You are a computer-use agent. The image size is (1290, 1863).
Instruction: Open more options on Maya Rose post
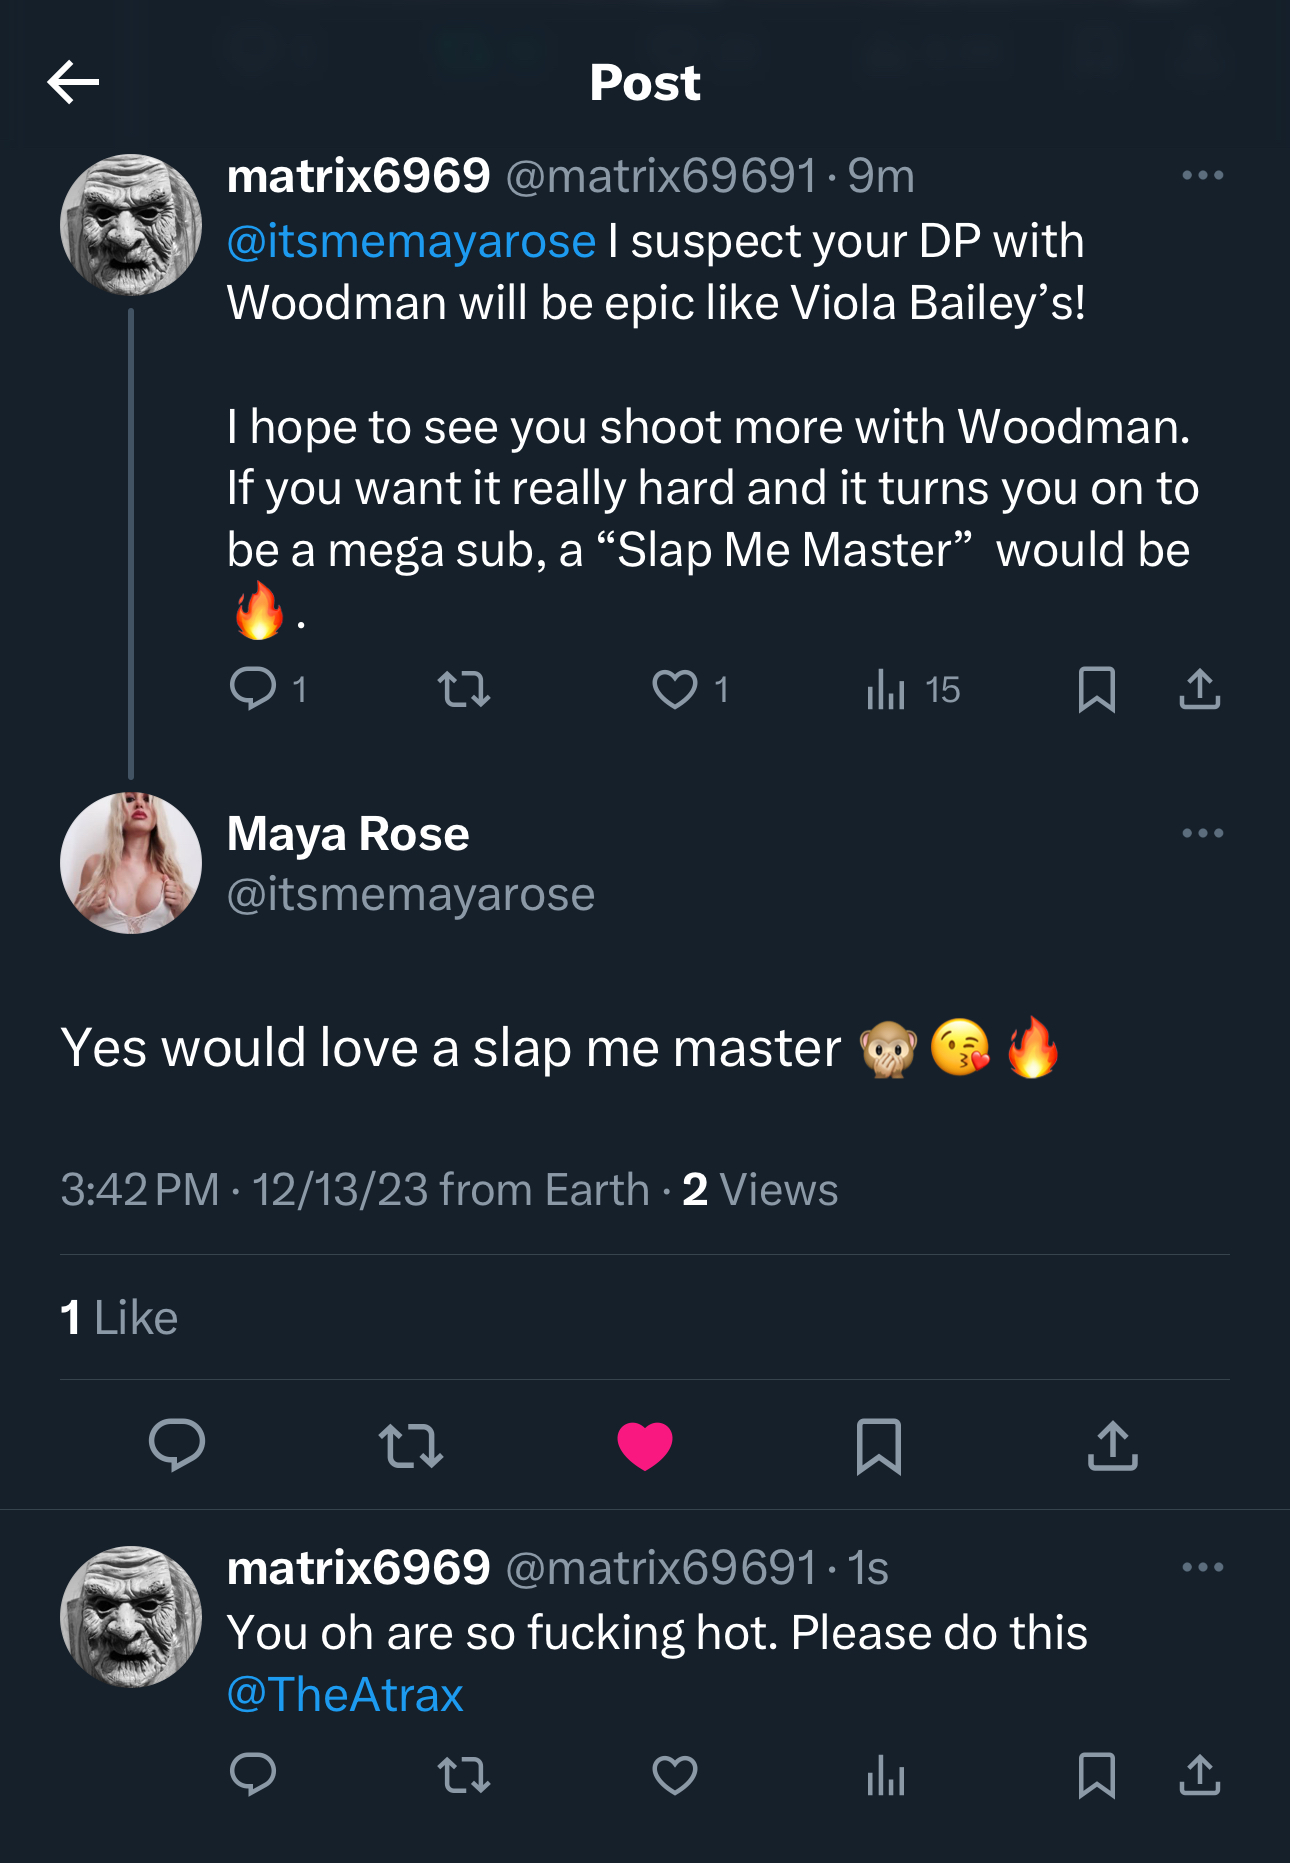click(1202, 833)
